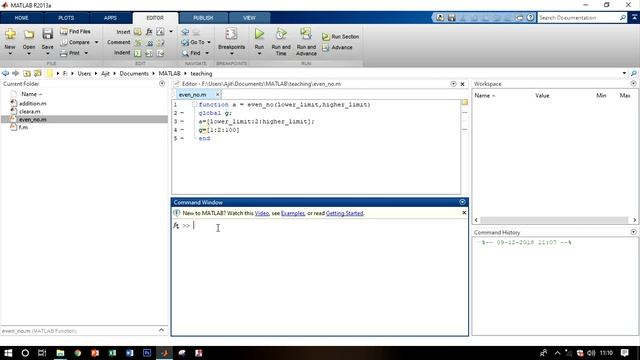Close the New to MATLAB banner
Image resolution: width=640 pixels, height=360 pixels.
pyautogui.click(x=464, y=213)
